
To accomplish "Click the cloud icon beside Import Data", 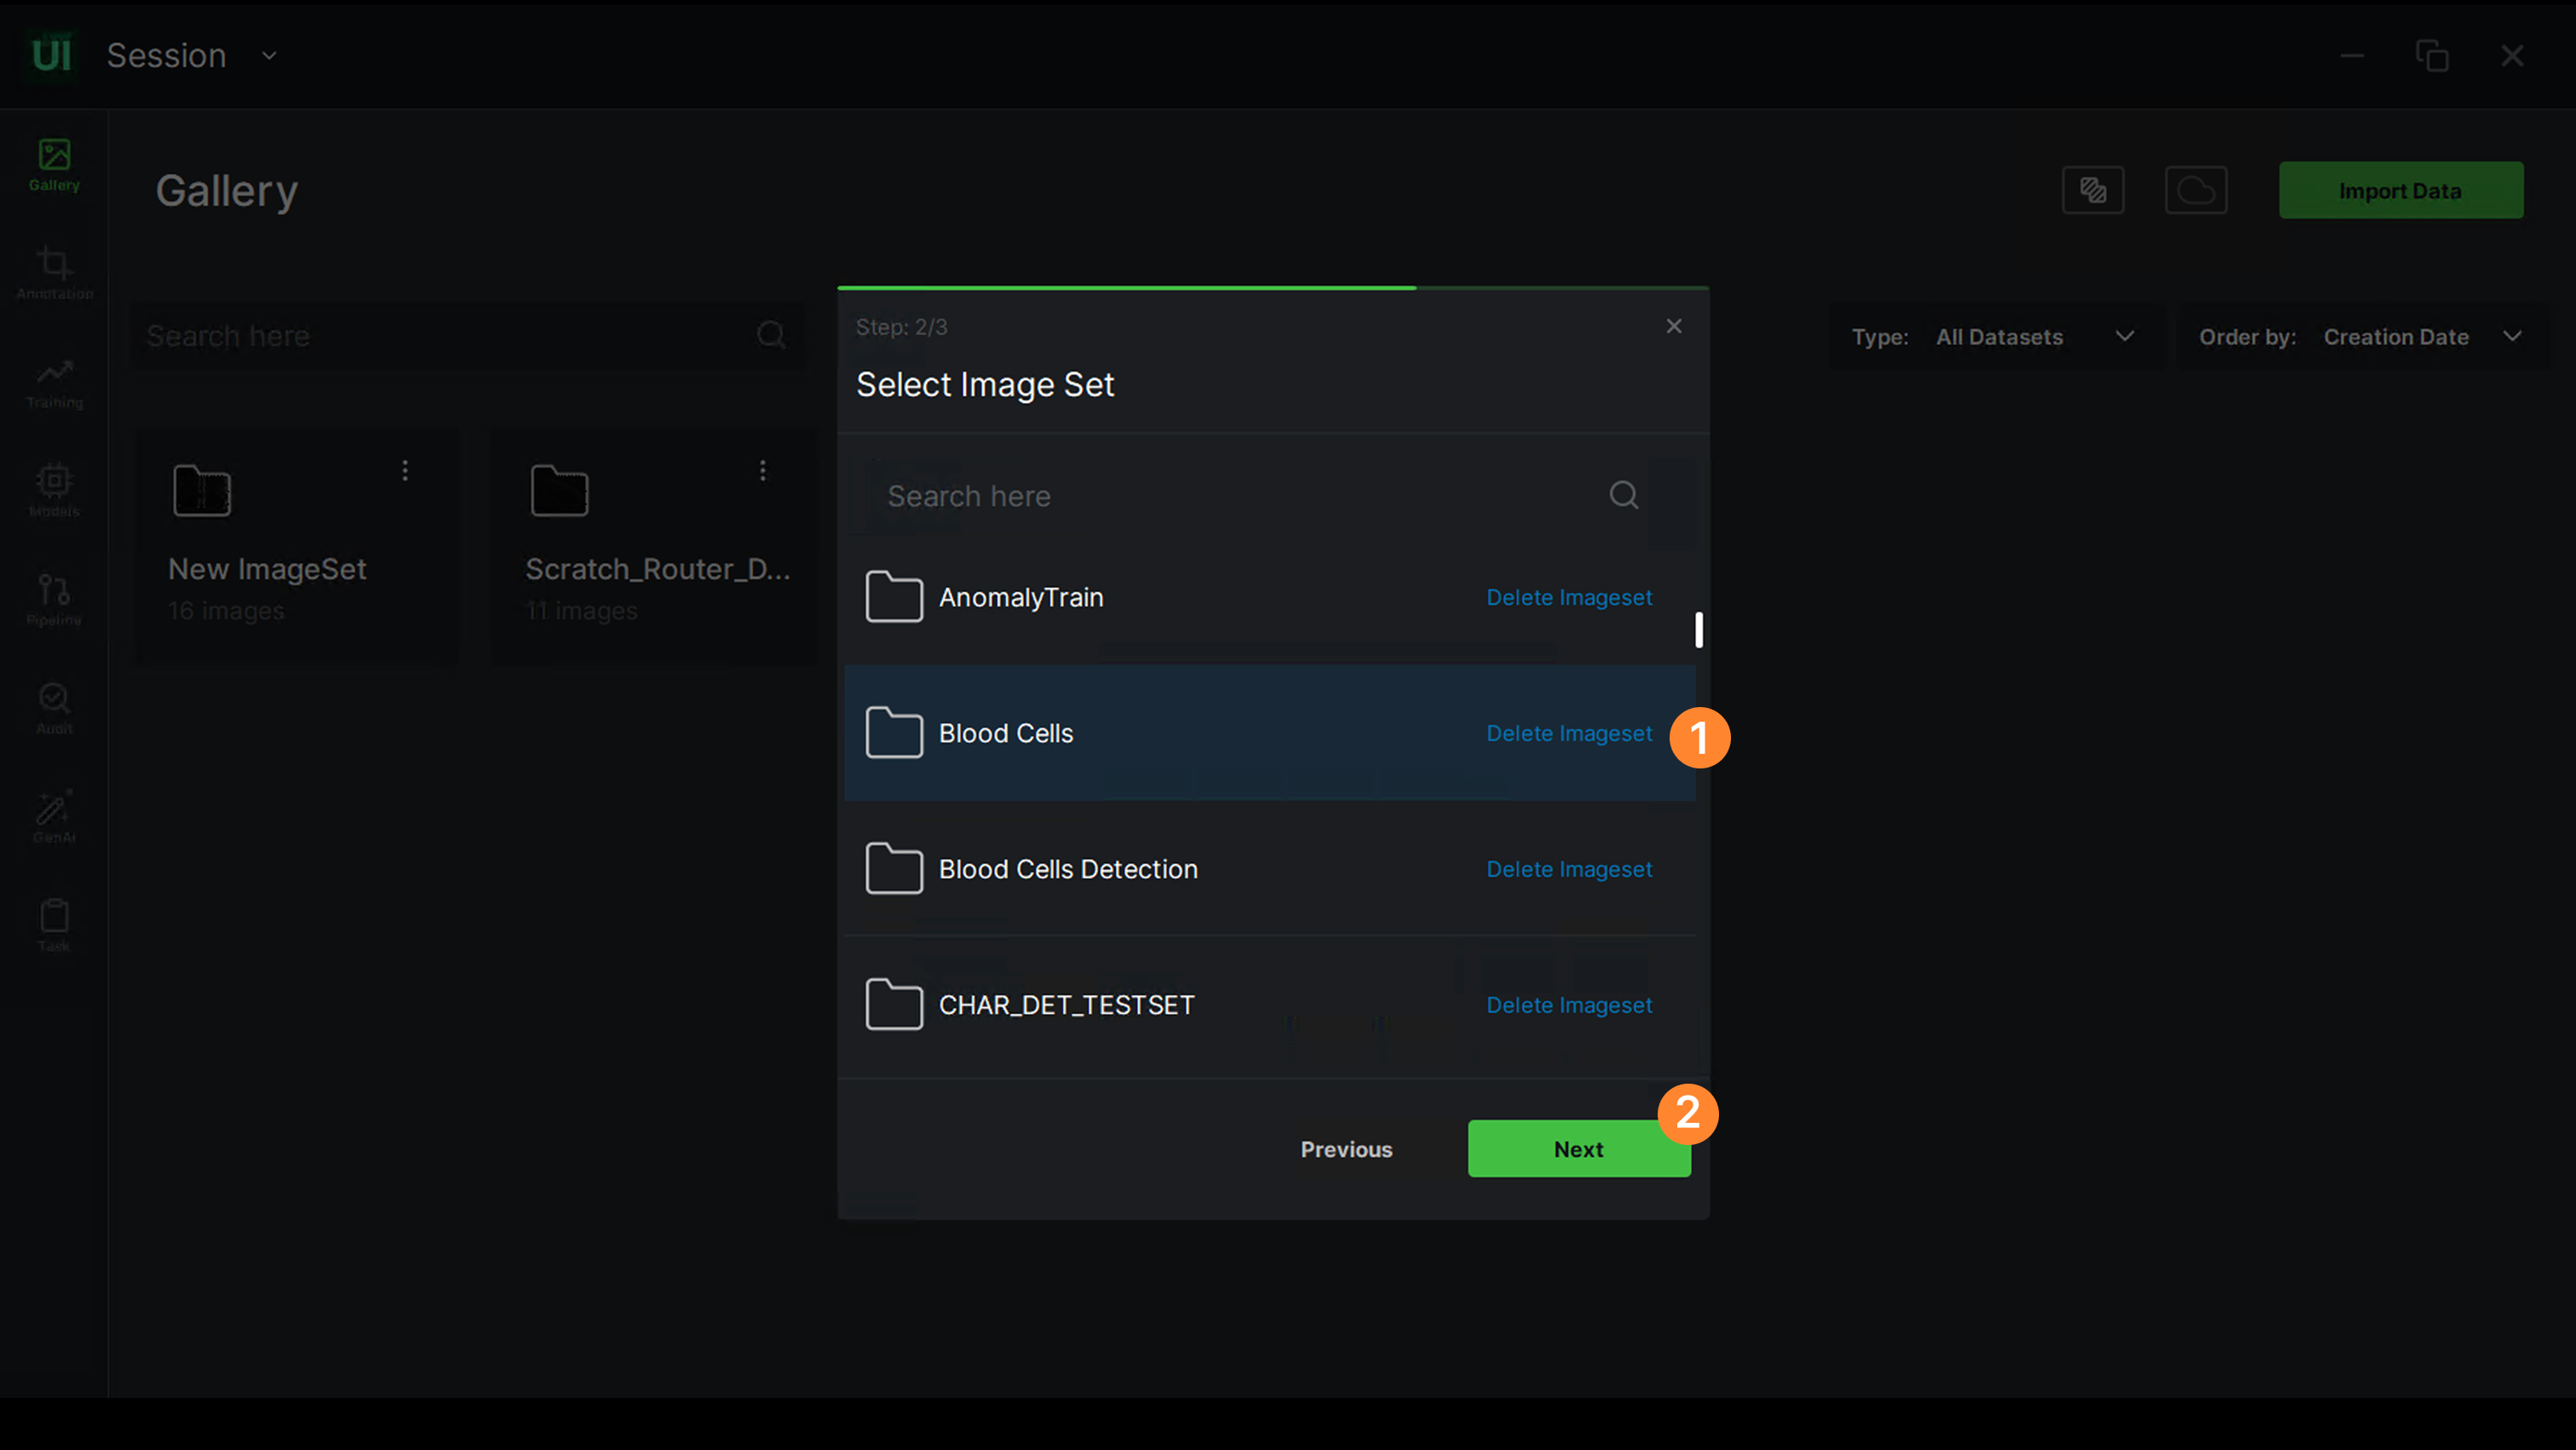I will point(2195,190).
